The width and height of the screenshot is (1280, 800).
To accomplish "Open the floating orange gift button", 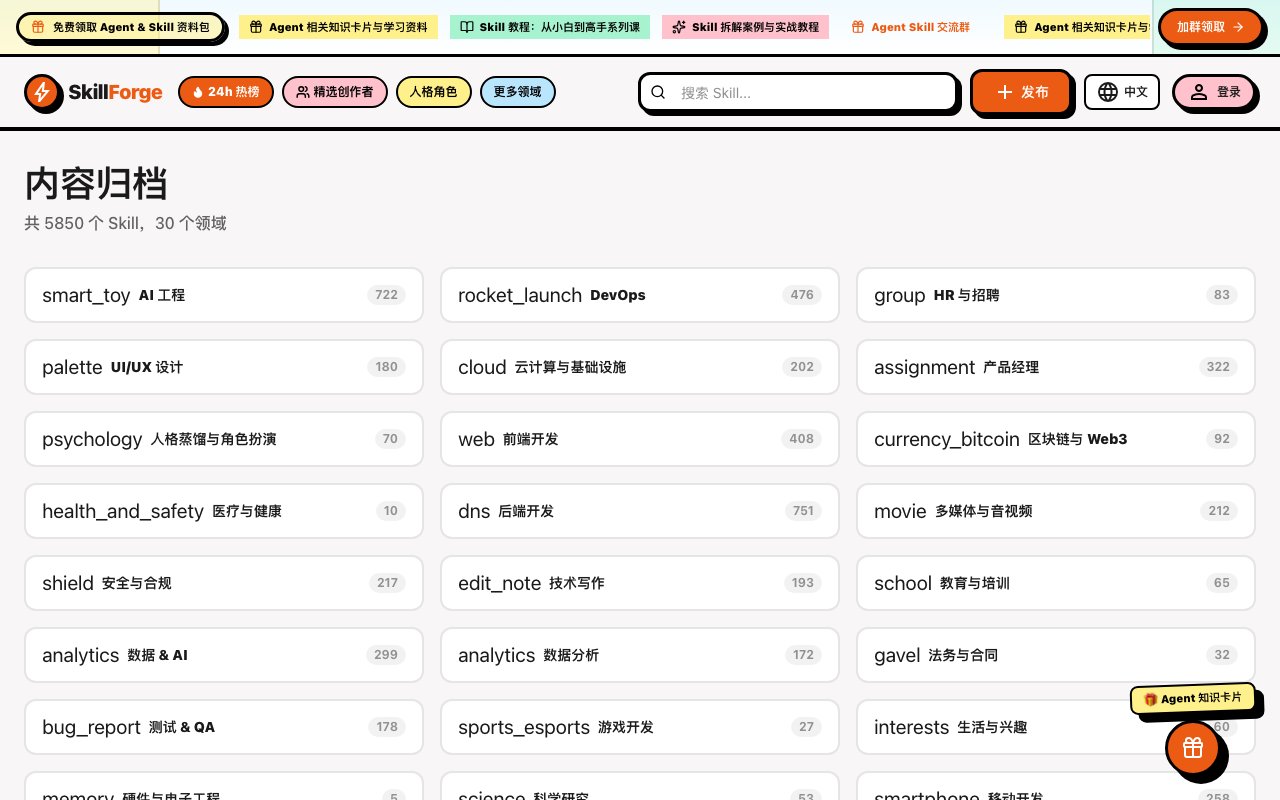I will pos(1192,747).
